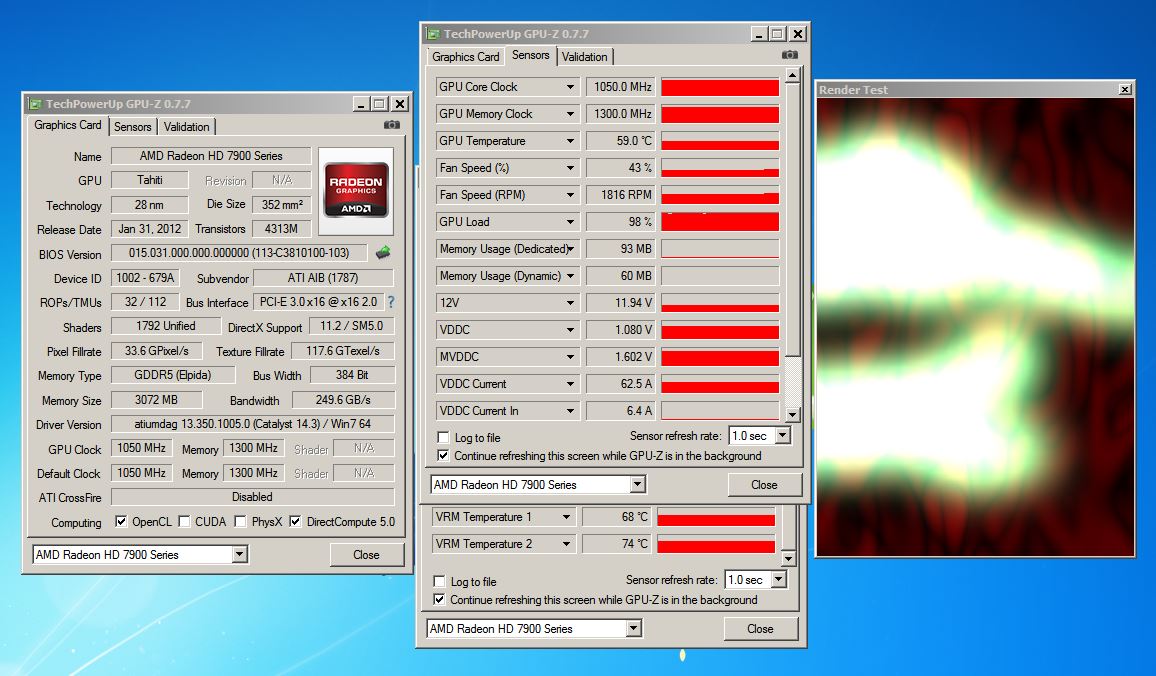
Task: Toggle the PhysX checkbox
Action: point(240,521)
